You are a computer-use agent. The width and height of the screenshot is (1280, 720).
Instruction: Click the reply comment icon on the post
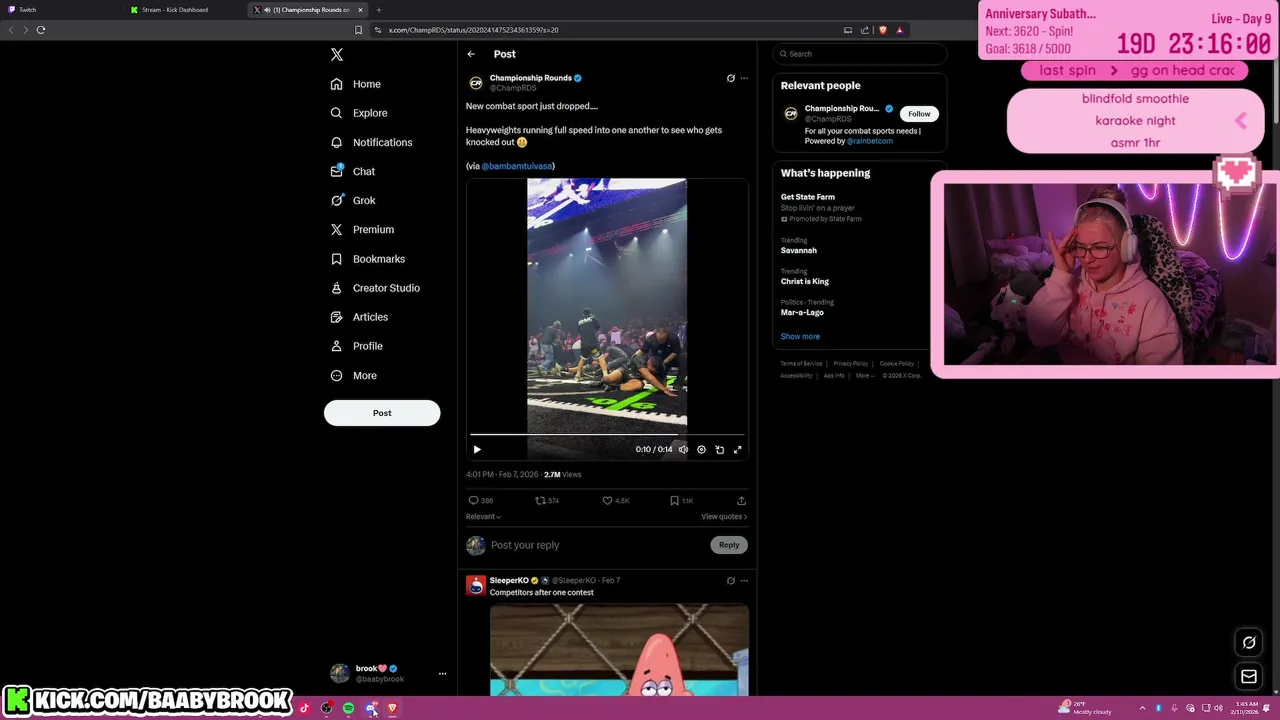(x=473, y=501)
